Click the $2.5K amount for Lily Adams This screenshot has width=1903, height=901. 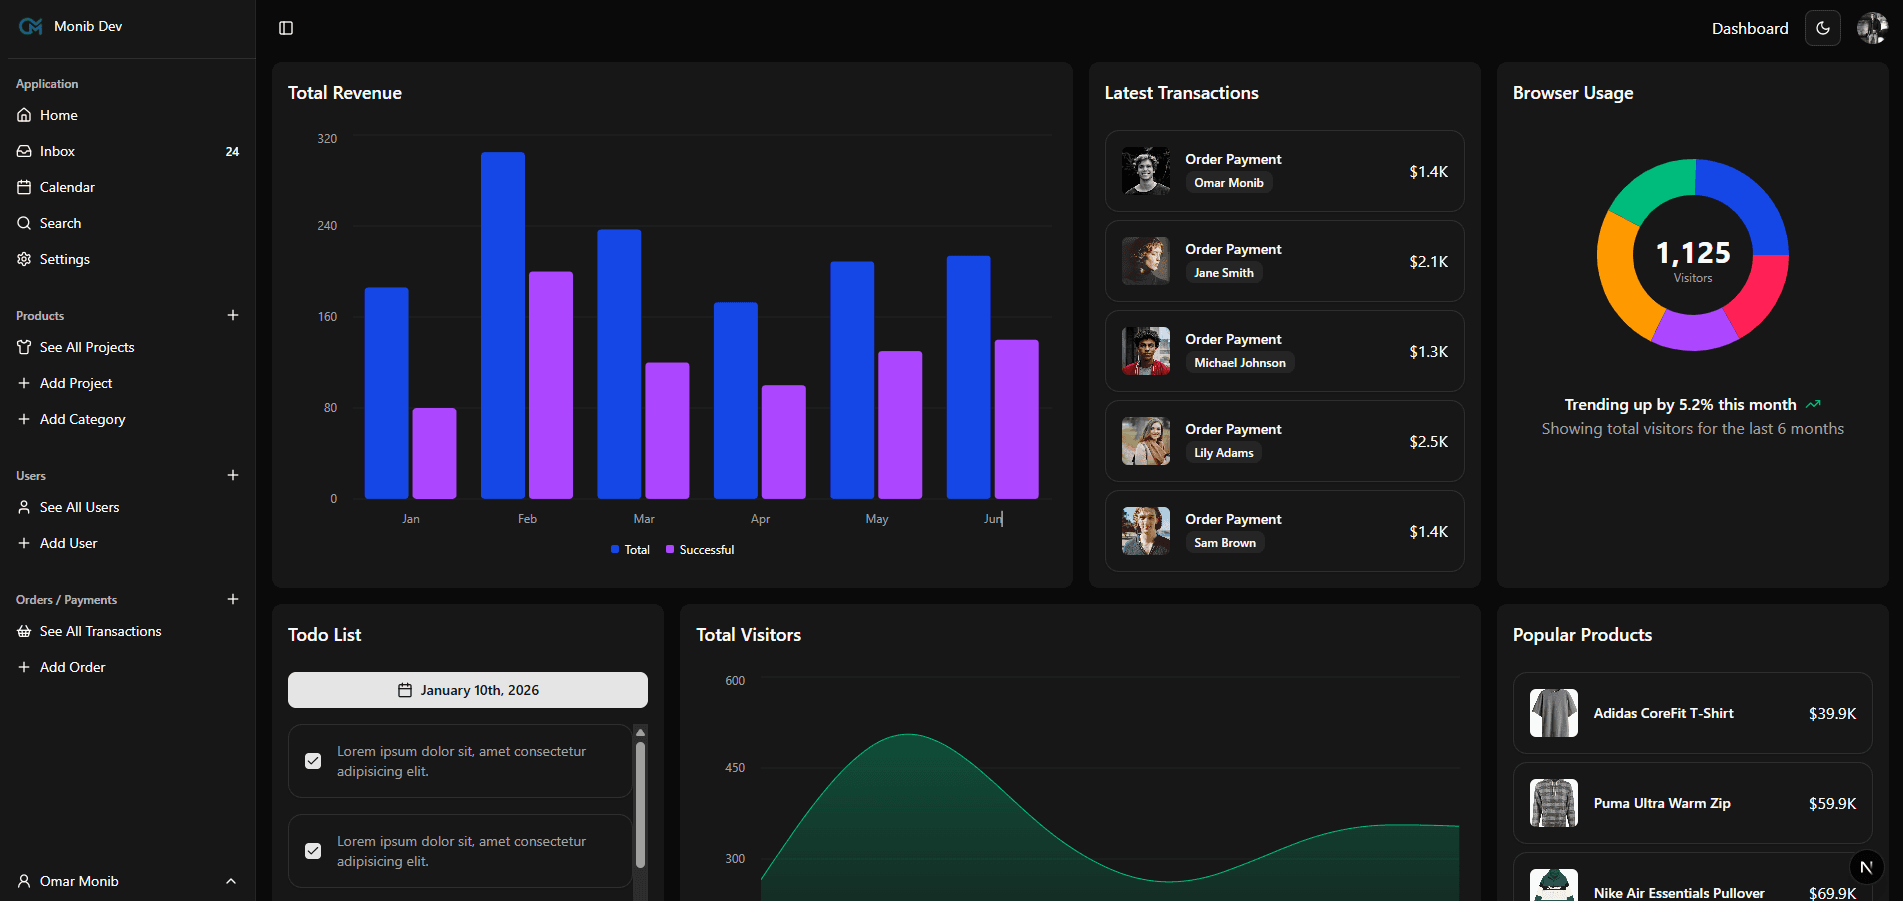point(1429,441)
